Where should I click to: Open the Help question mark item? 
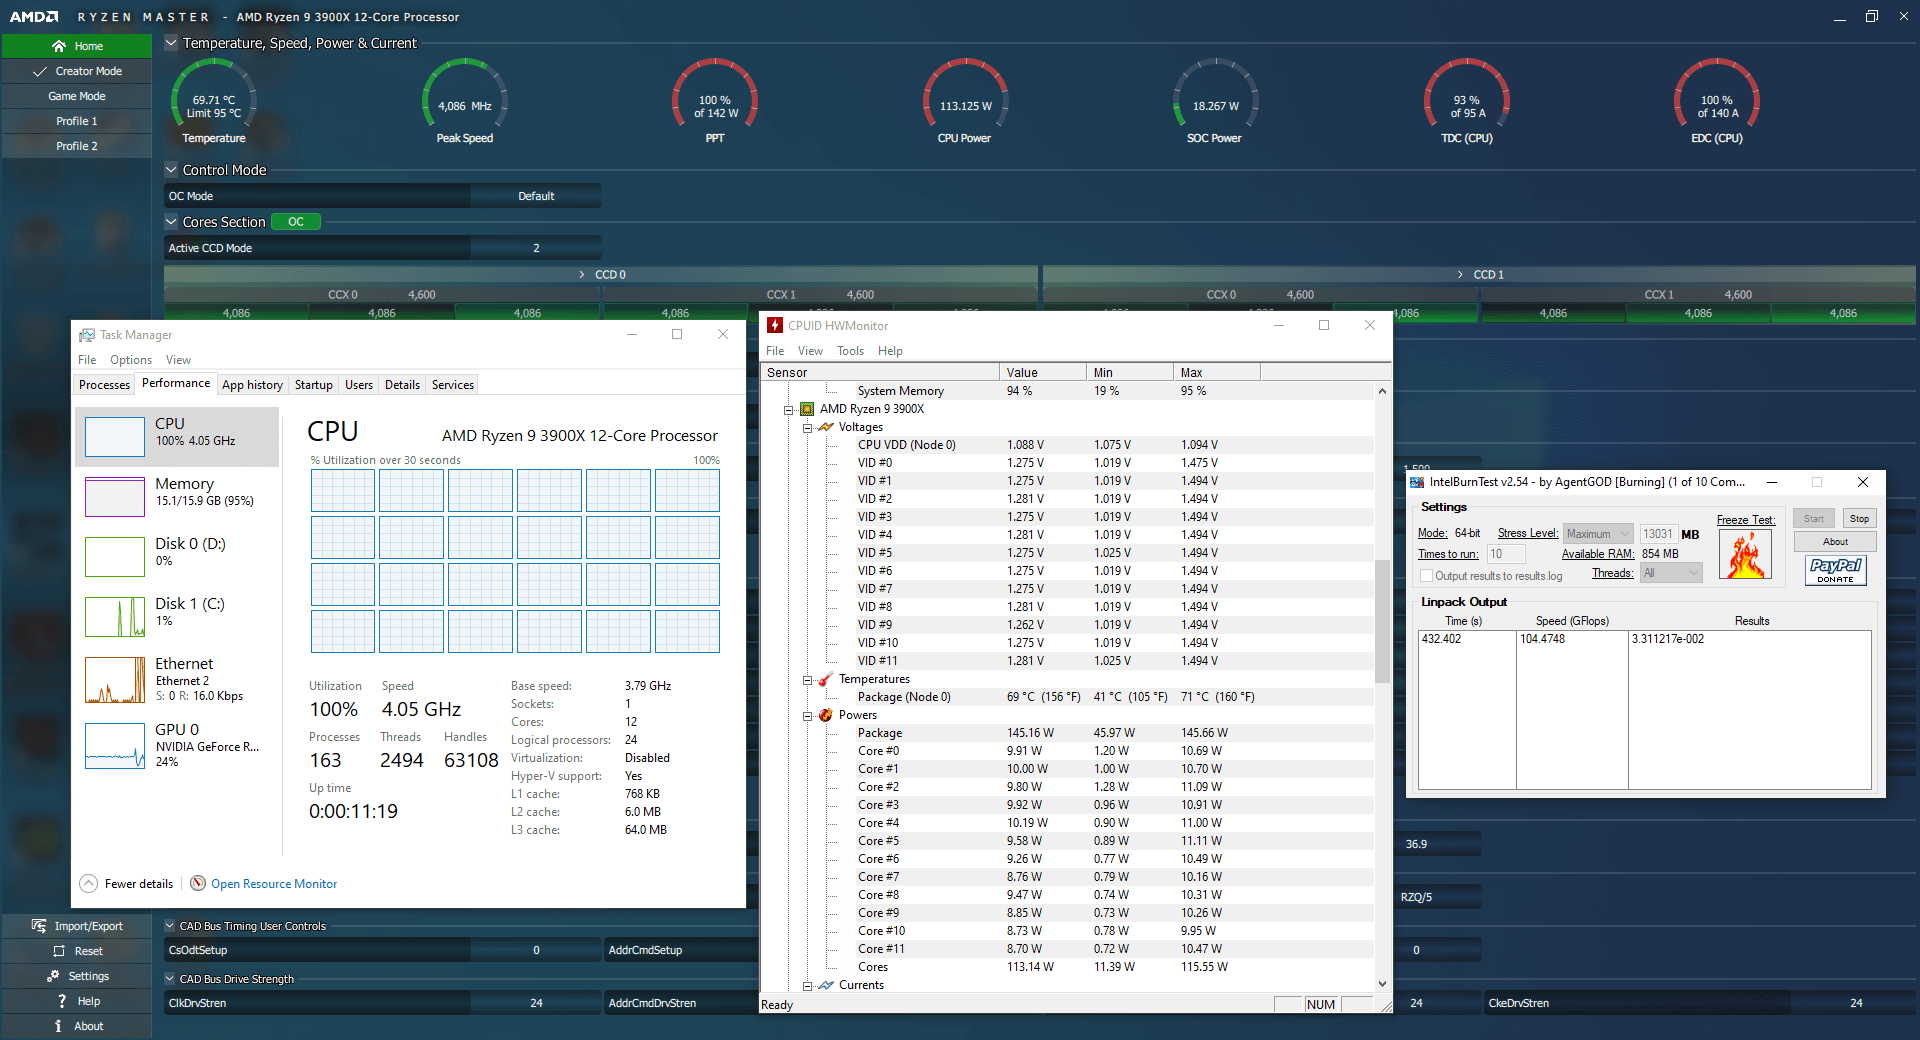tap(62, 1001)
